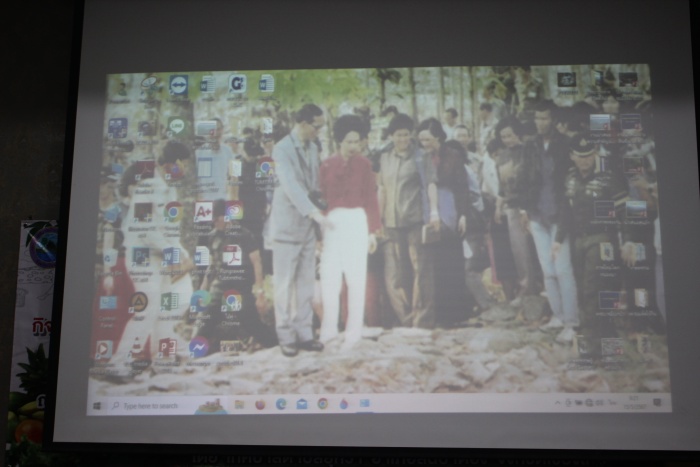Image resolution: width=700 pixels, height=467 pixels.
Task: Select the Word document beside the PDF file
Action: pyautogui.click(x=201, y=257)
